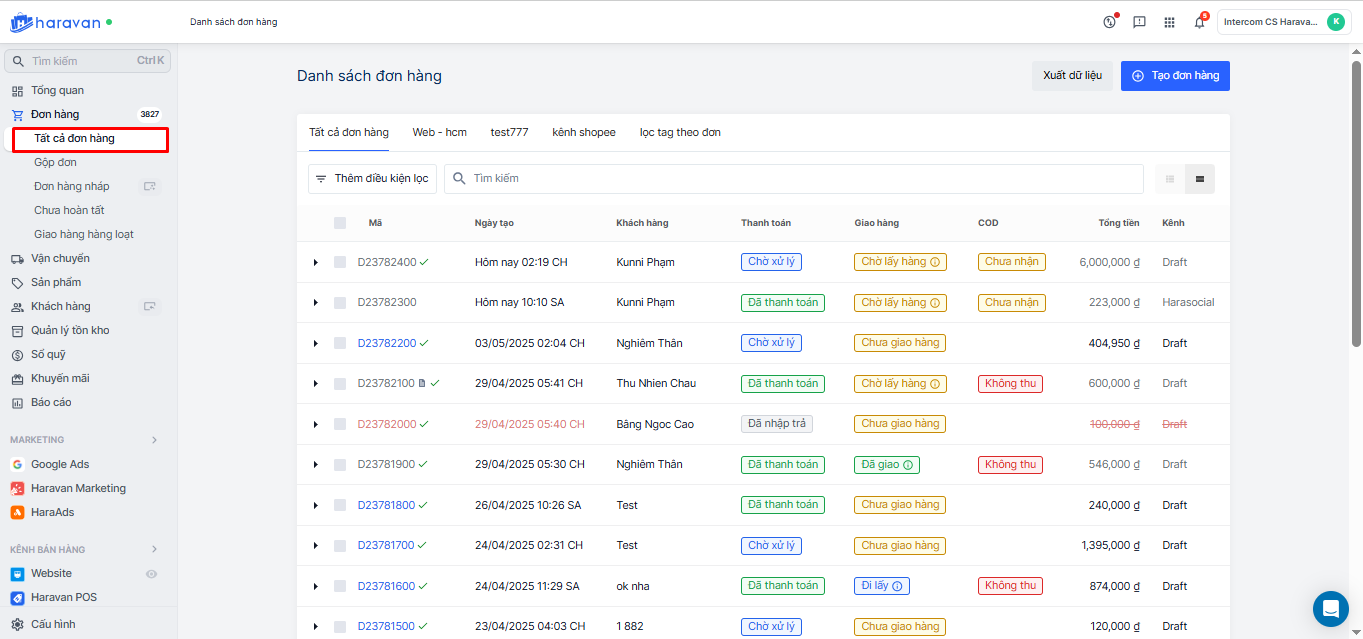Expand the Marketing section chevron
This screenshot has width=1363, height=639.
pos(154,440)
